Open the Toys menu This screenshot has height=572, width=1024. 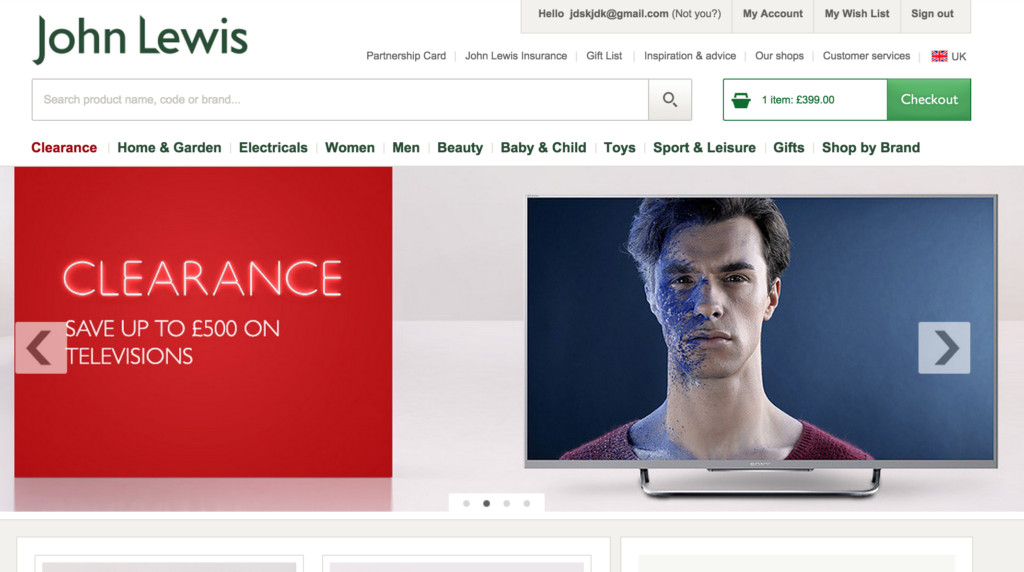619,148
